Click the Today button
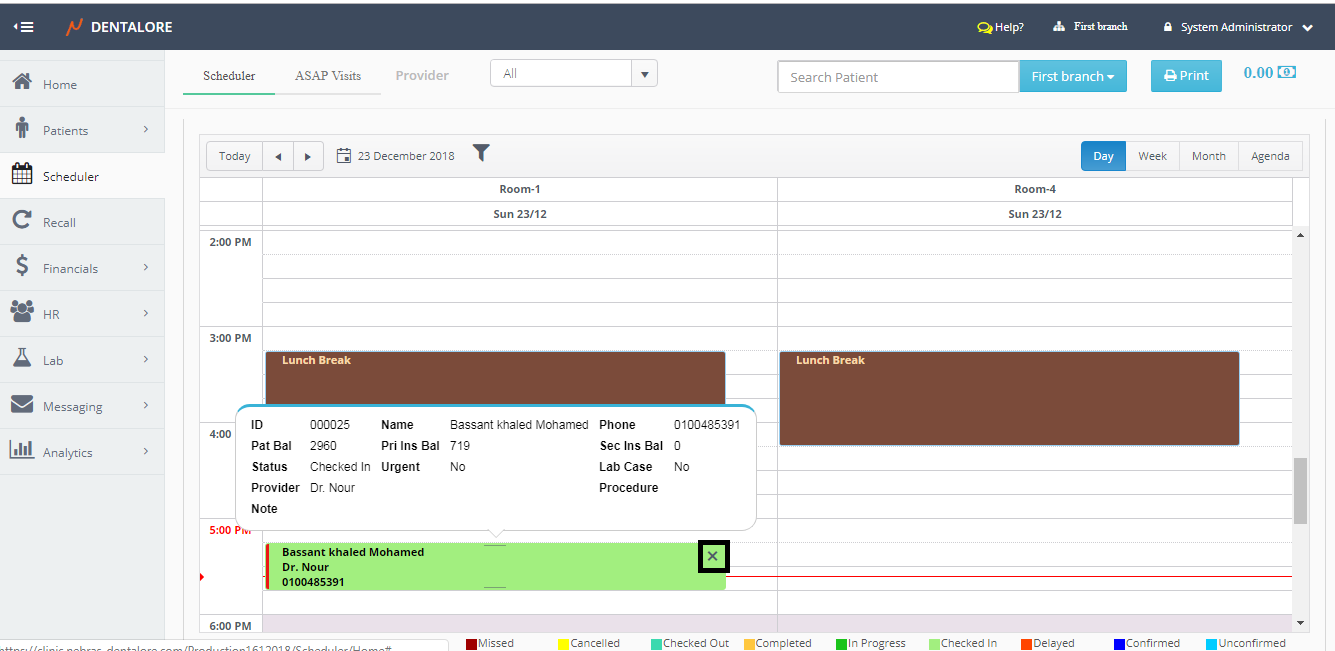This screenshot has height=651, width=1335. coord(235,156)
